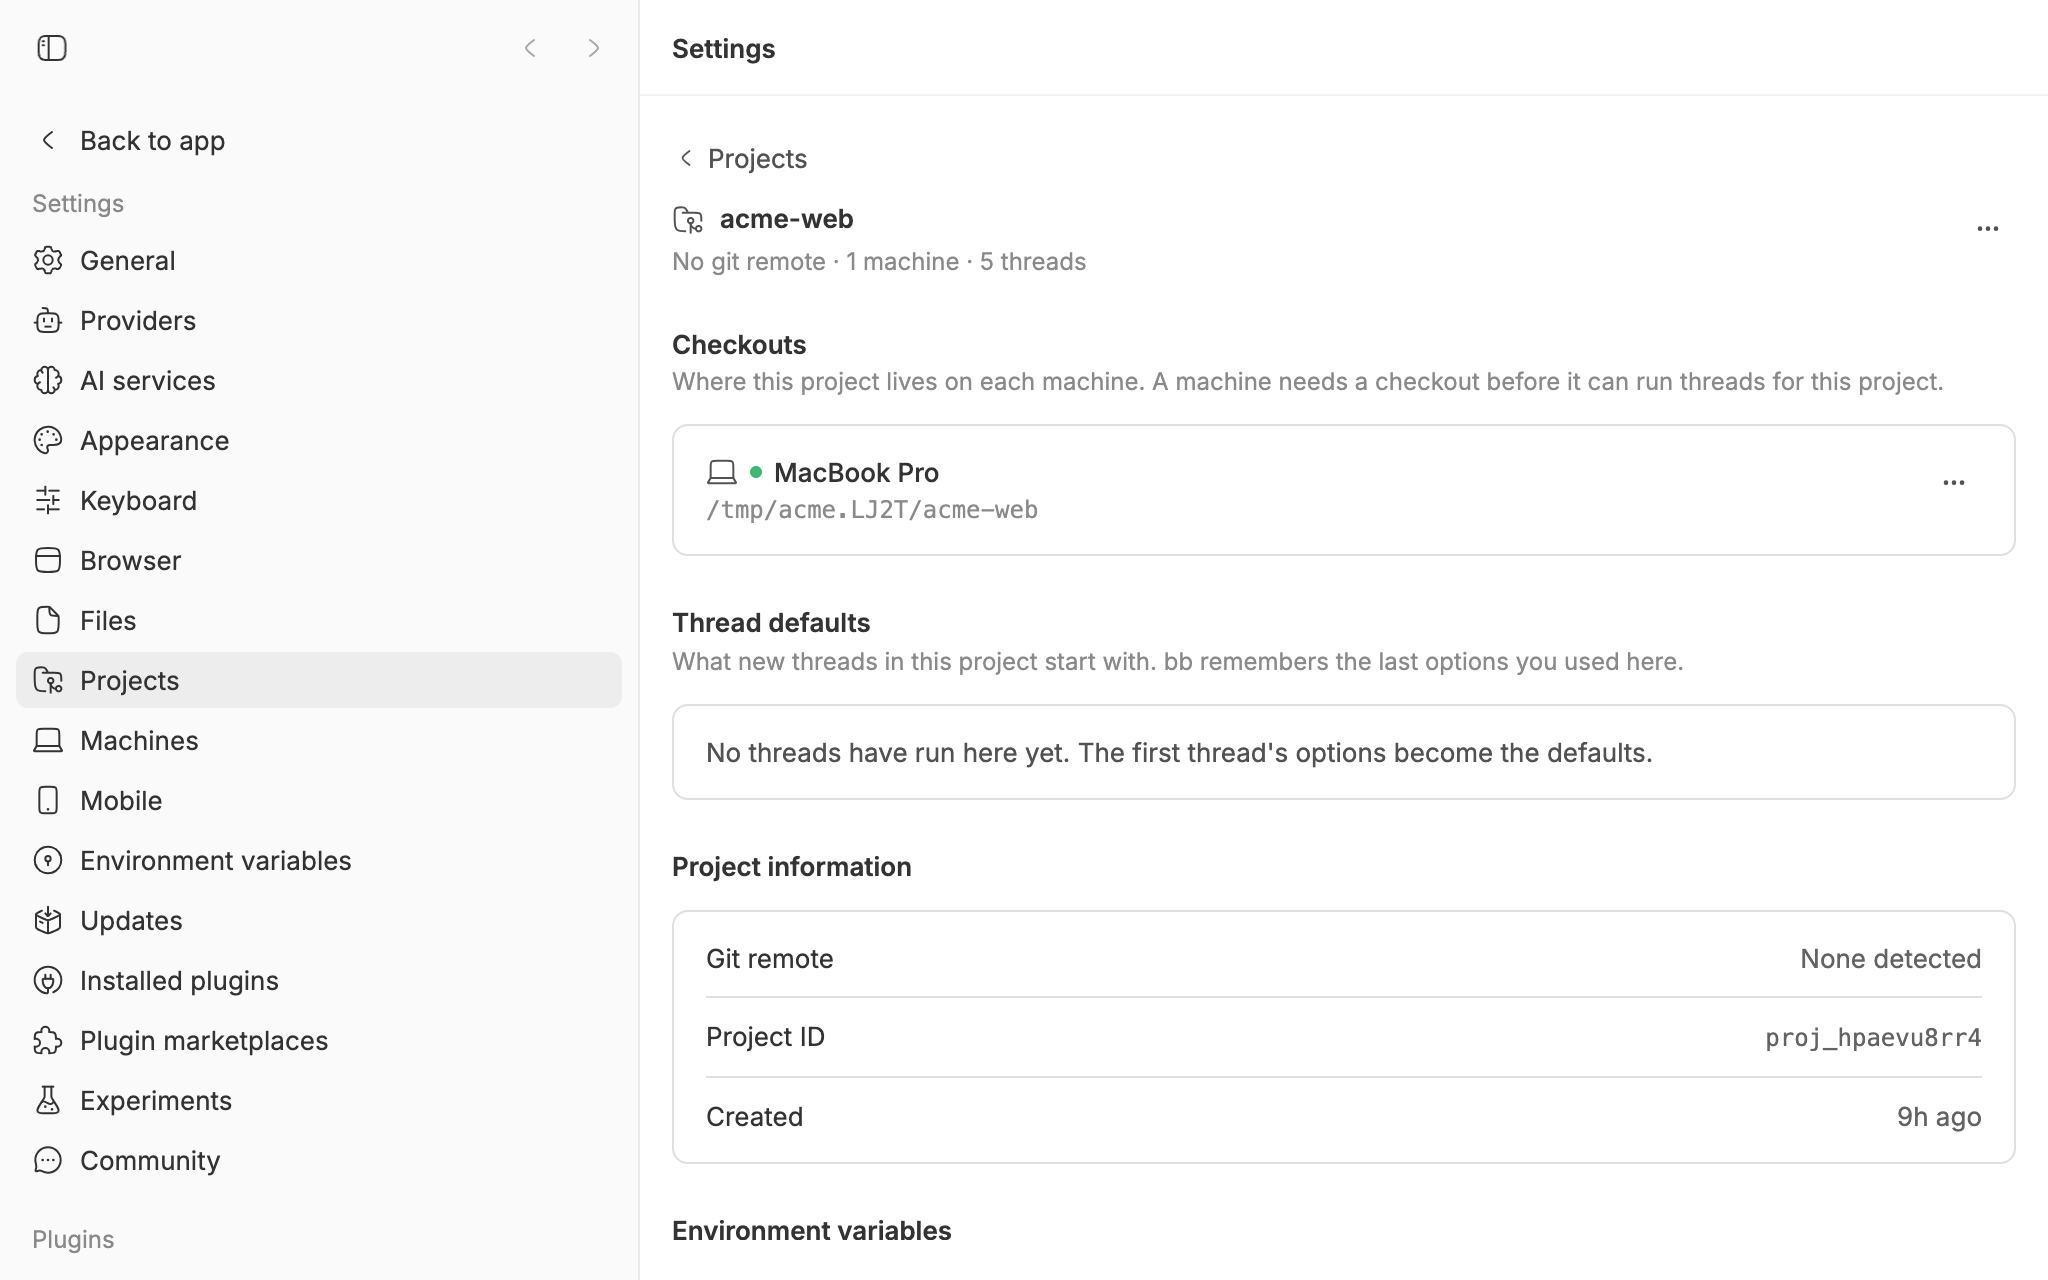Click the 9h ago created value

coord(1939,1117)
